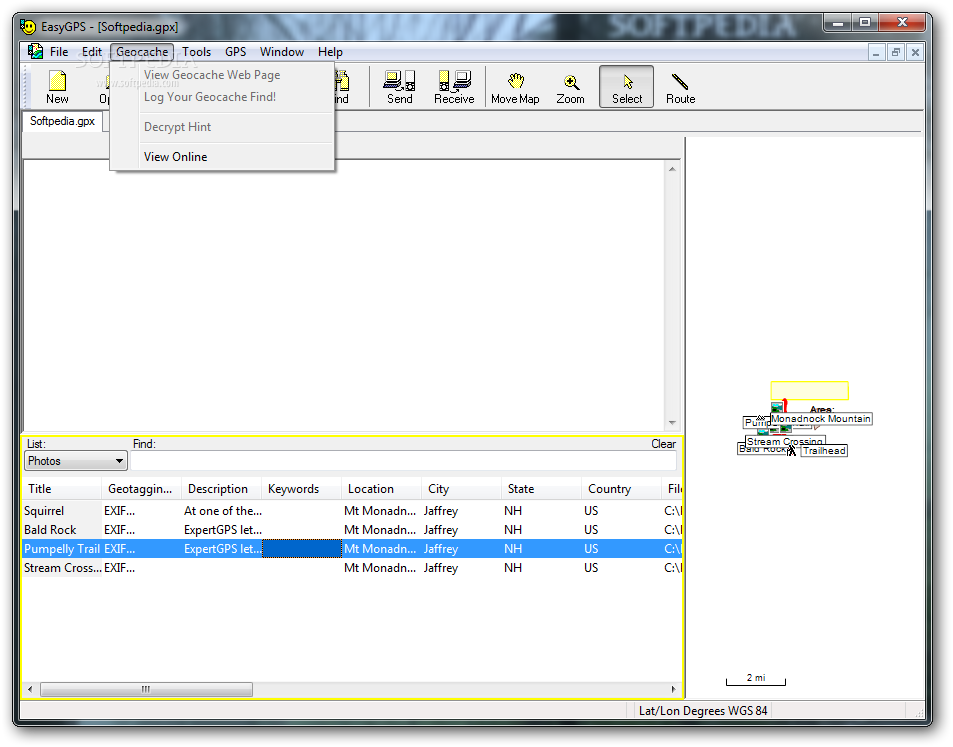Sort by the Location column header

coord(381,489)
